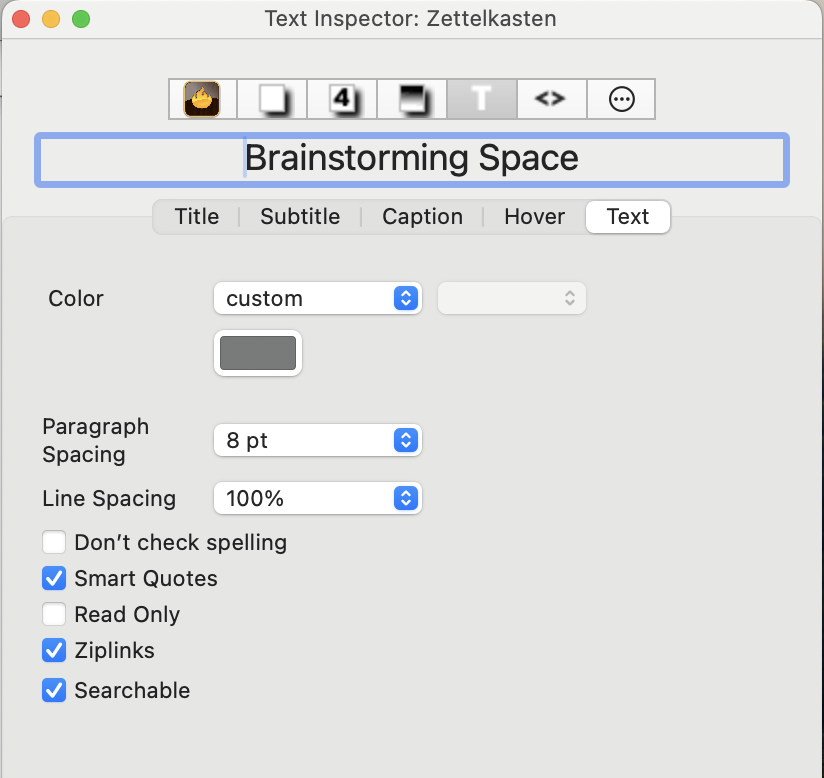This screenshot has height=778, width=824.
Task: Uncheck the Searchable checkbox
Action: [x=54, y=690]
